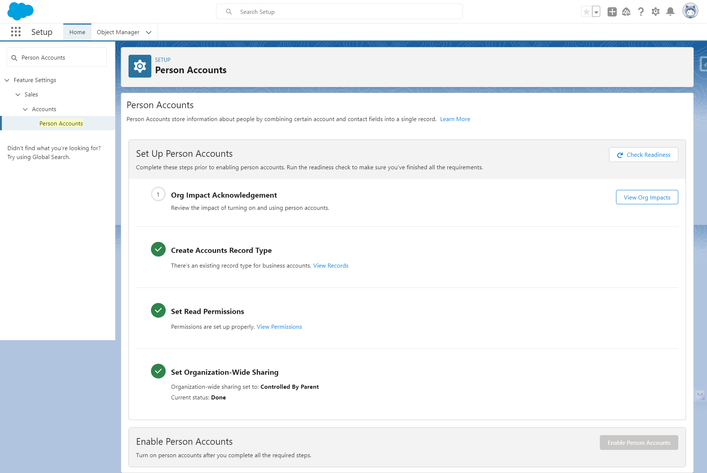
Task: Add this page to favorites star
Action: coord(586,12)
